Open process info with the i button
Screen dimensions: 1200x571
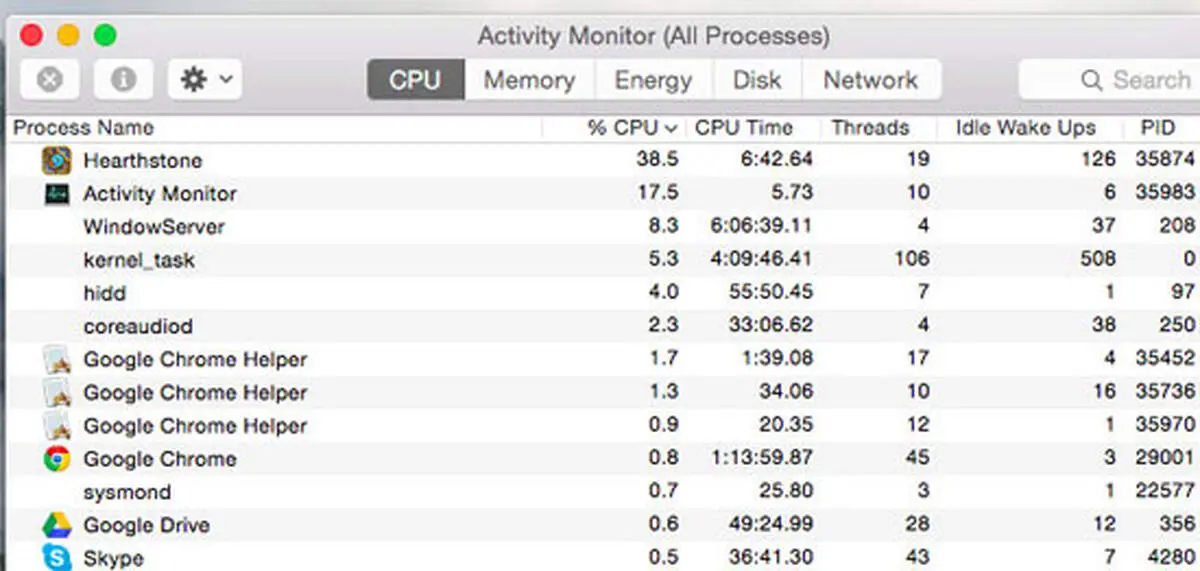point(123,79)
